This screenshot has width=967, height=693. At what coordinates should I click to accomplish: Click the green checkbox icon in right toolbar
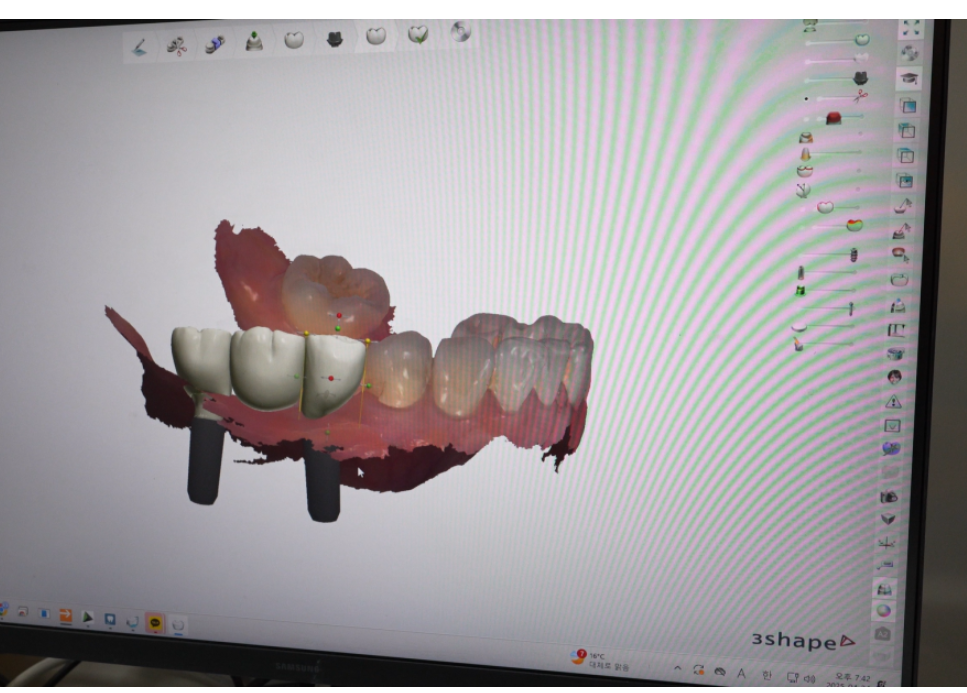pos(895,425)
